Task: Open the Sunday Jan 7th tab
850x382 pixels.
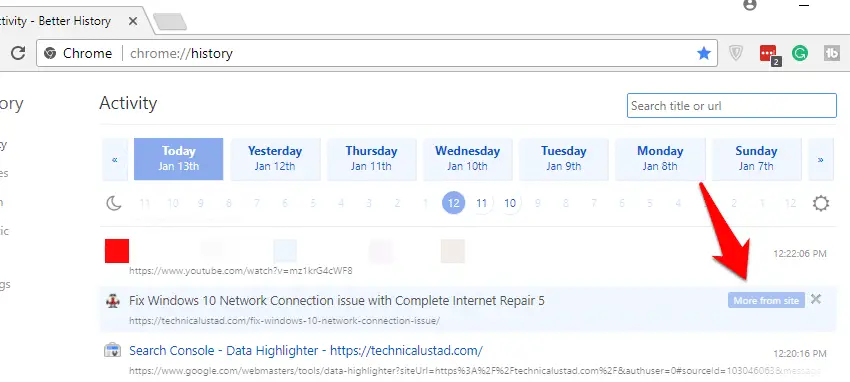Action: click(x=756, y=159)
